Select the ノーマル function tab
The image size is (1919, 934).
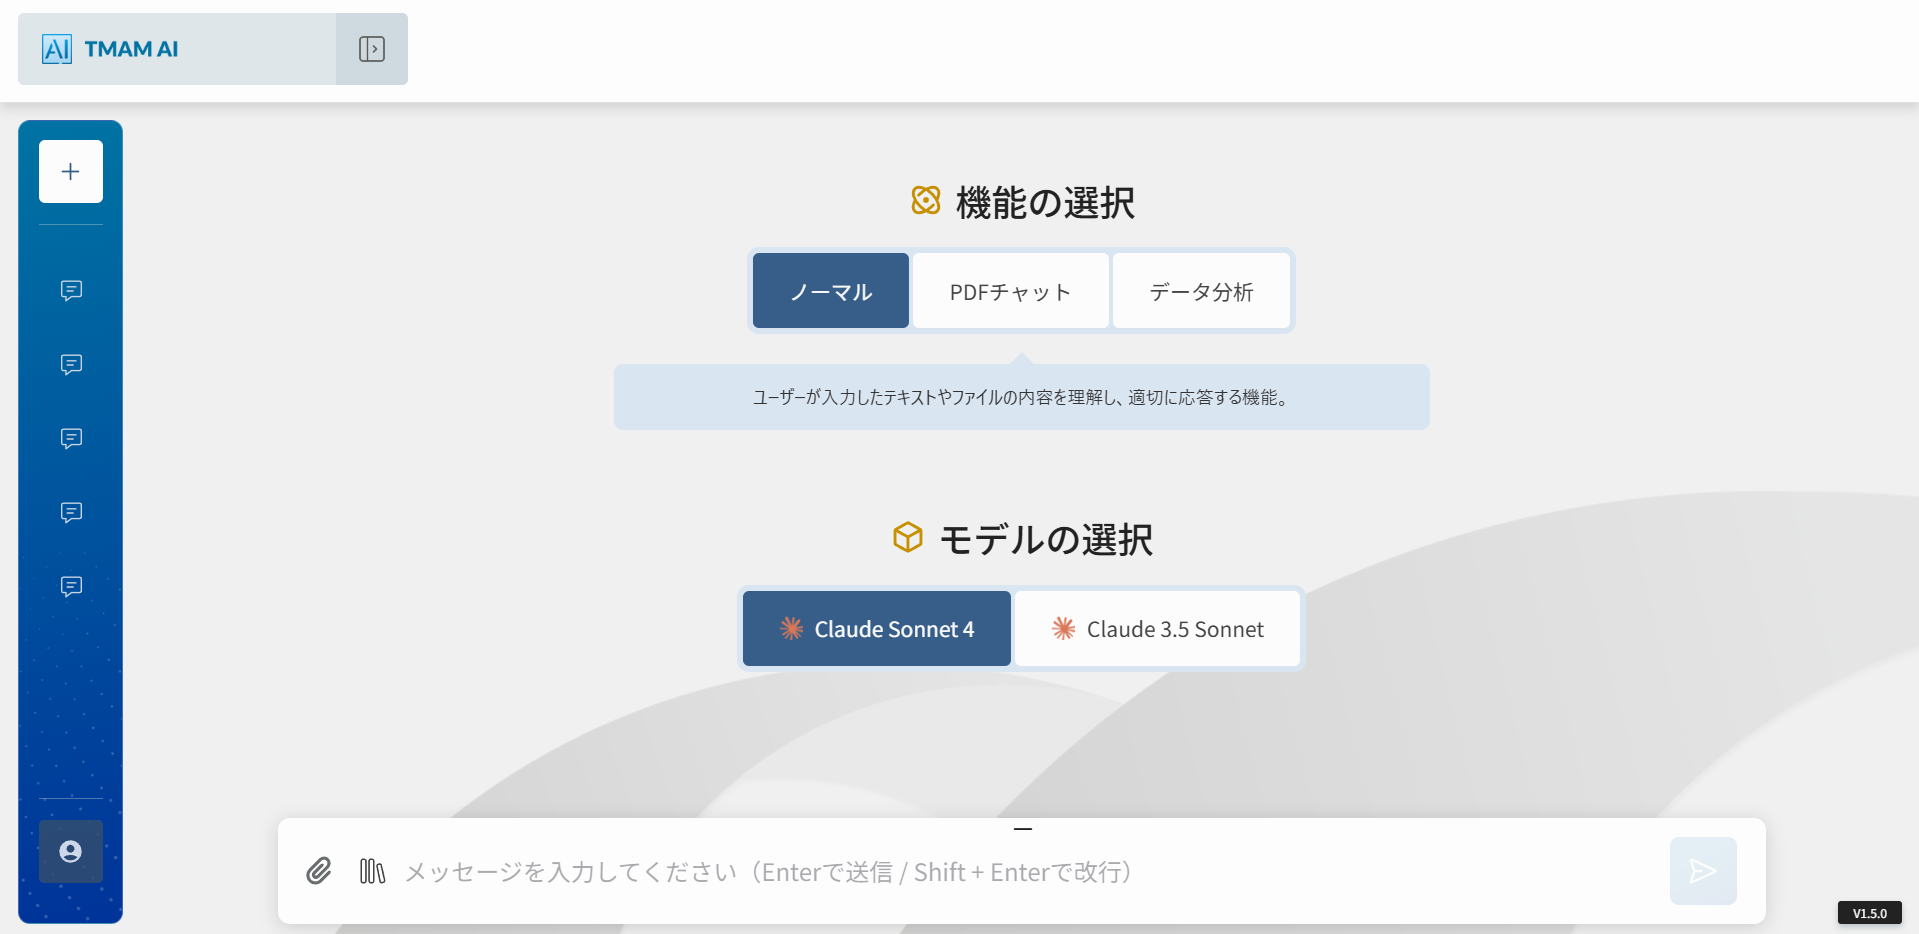[831, 291]
